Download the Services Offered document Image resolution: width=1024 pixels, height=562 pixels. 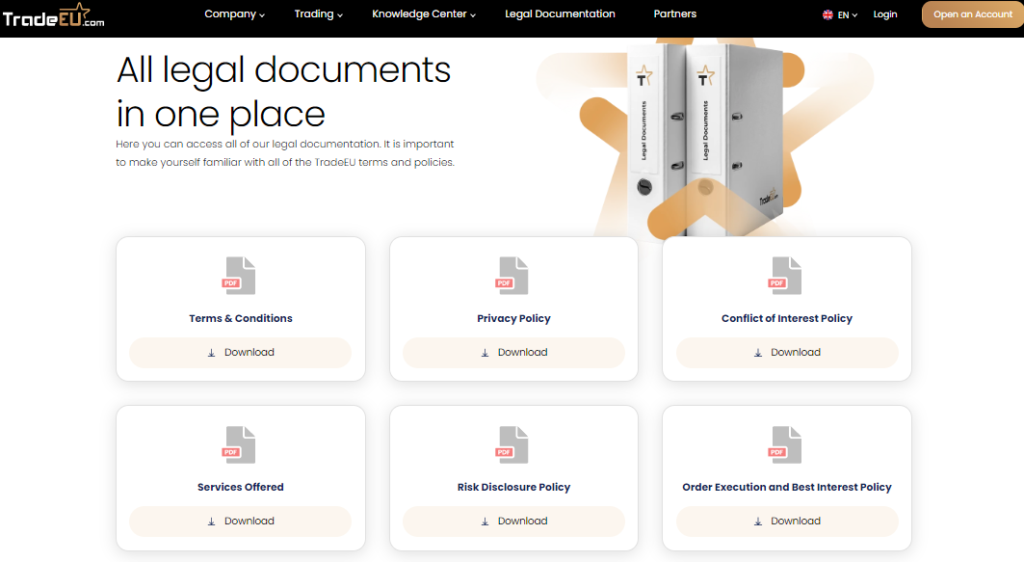[x=240, y=522]
